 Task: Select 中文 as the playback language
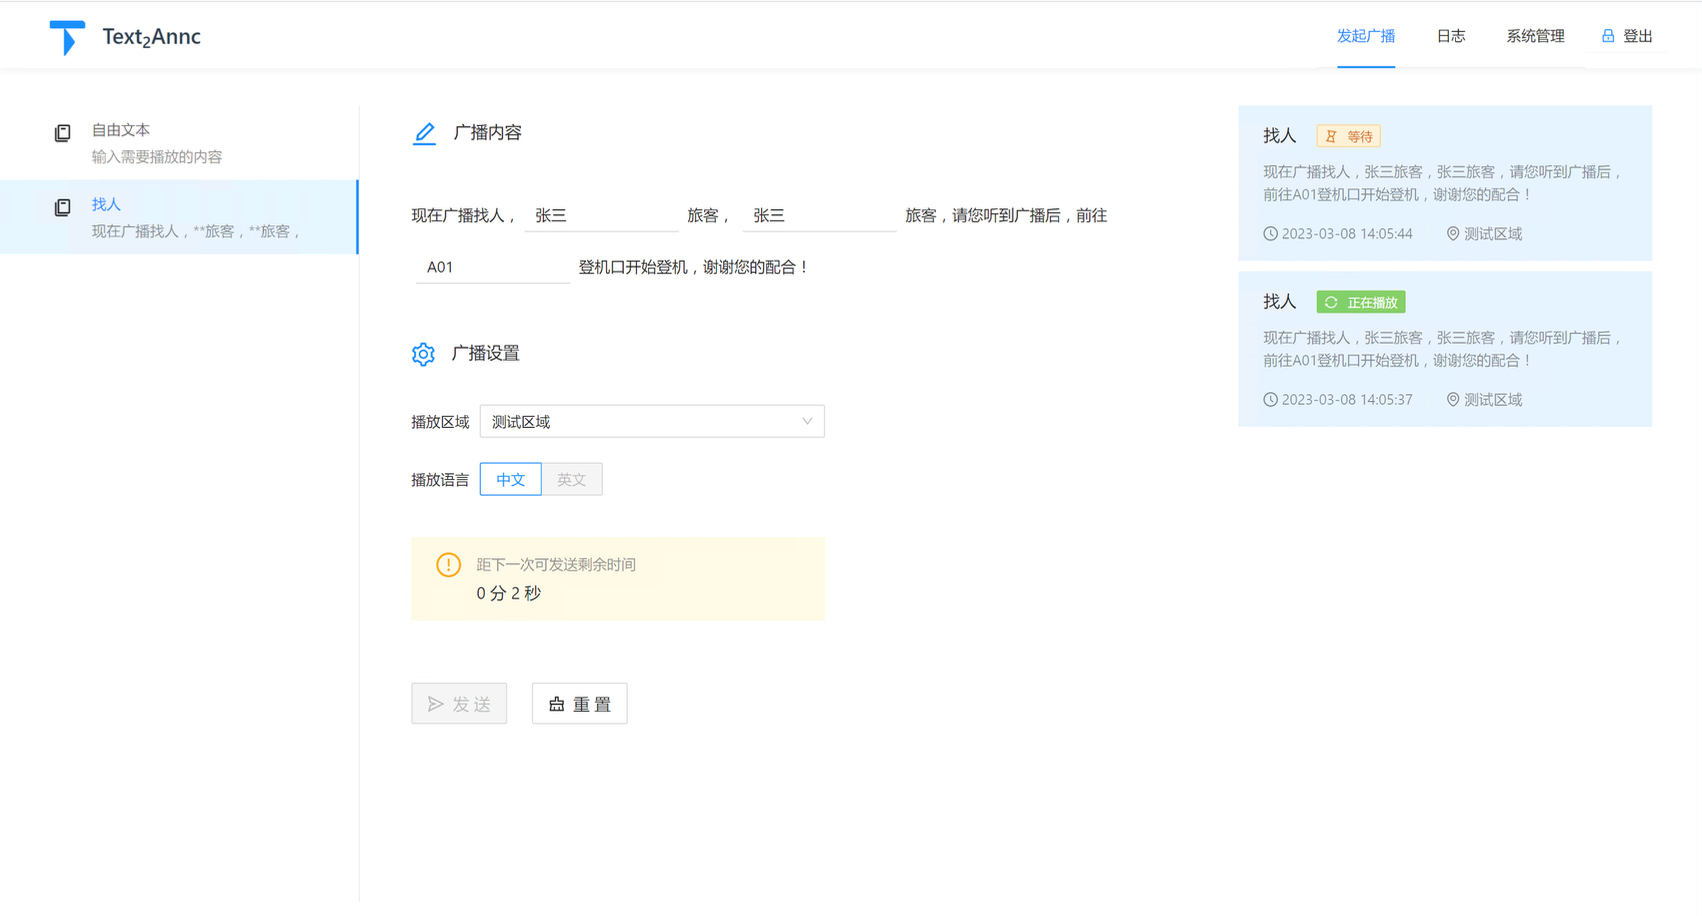(510, 479)
